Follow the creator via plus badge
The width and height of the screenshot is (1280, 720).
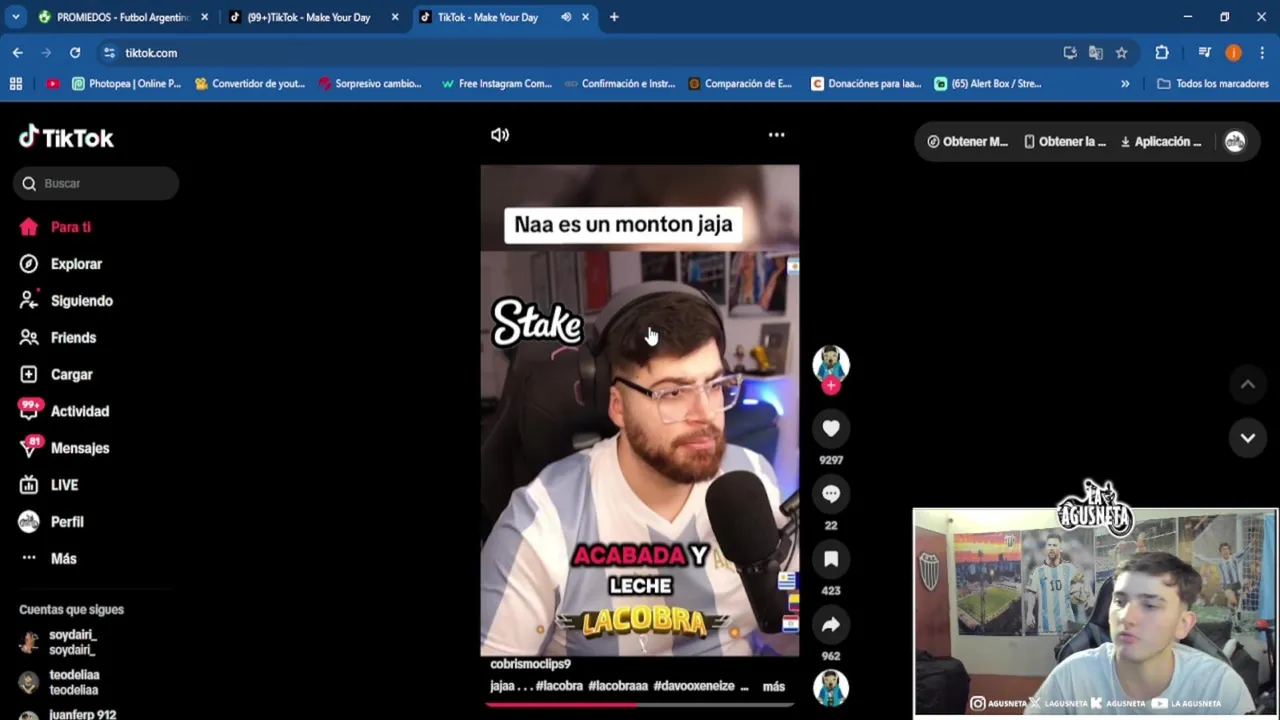click(x=831, y=386)
